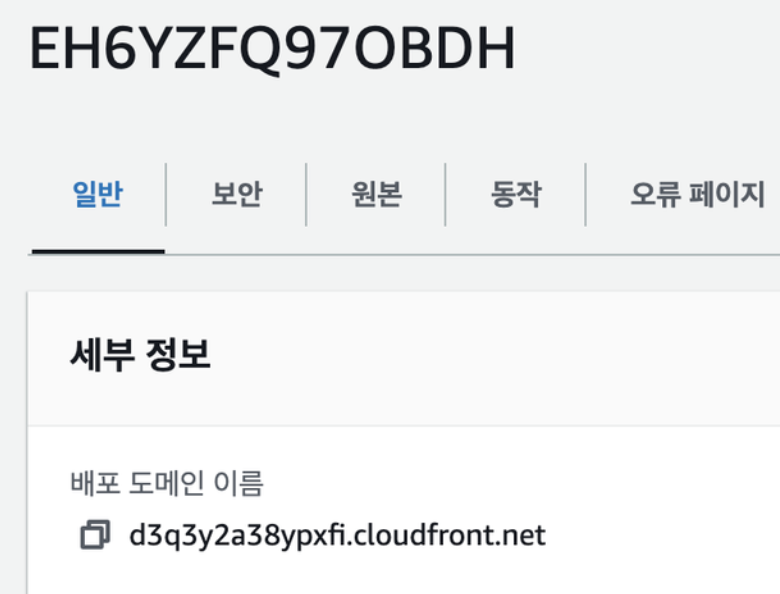This screenshot has height=594, width=780.
Task: View the Origins (원본) tab
Action: point(377,194)
